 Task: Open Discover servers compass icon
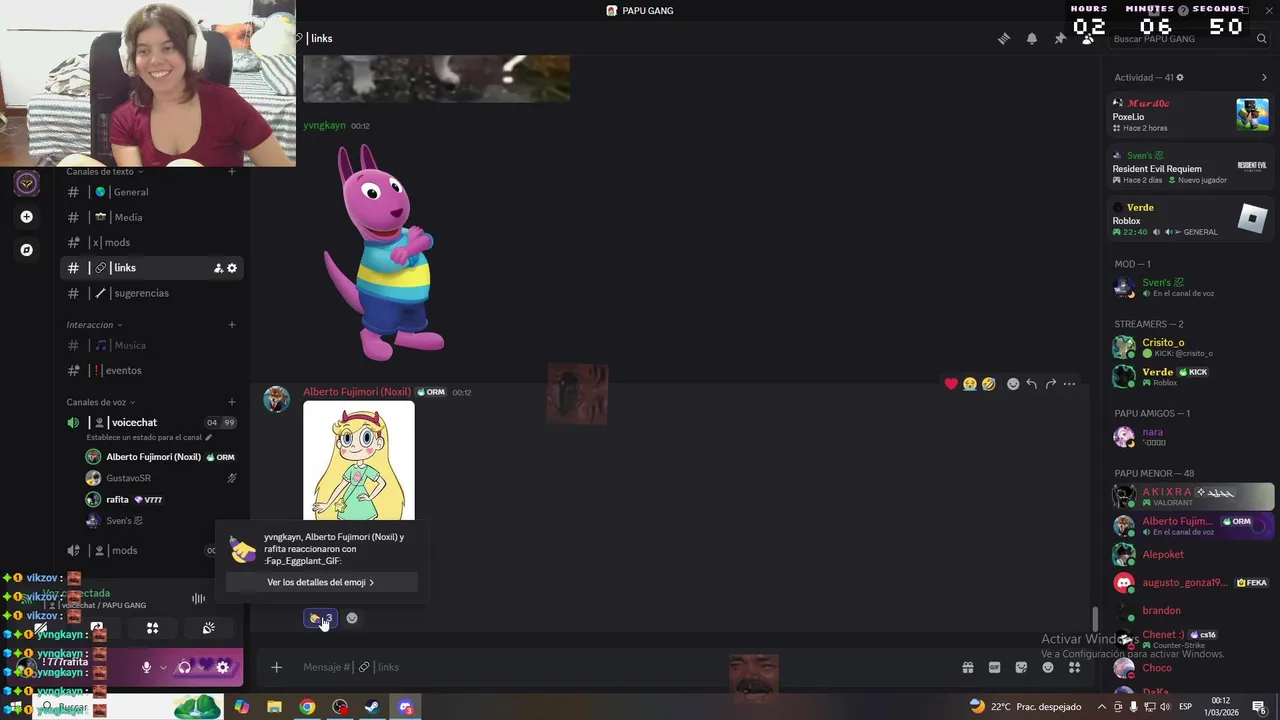click(27, 250)
